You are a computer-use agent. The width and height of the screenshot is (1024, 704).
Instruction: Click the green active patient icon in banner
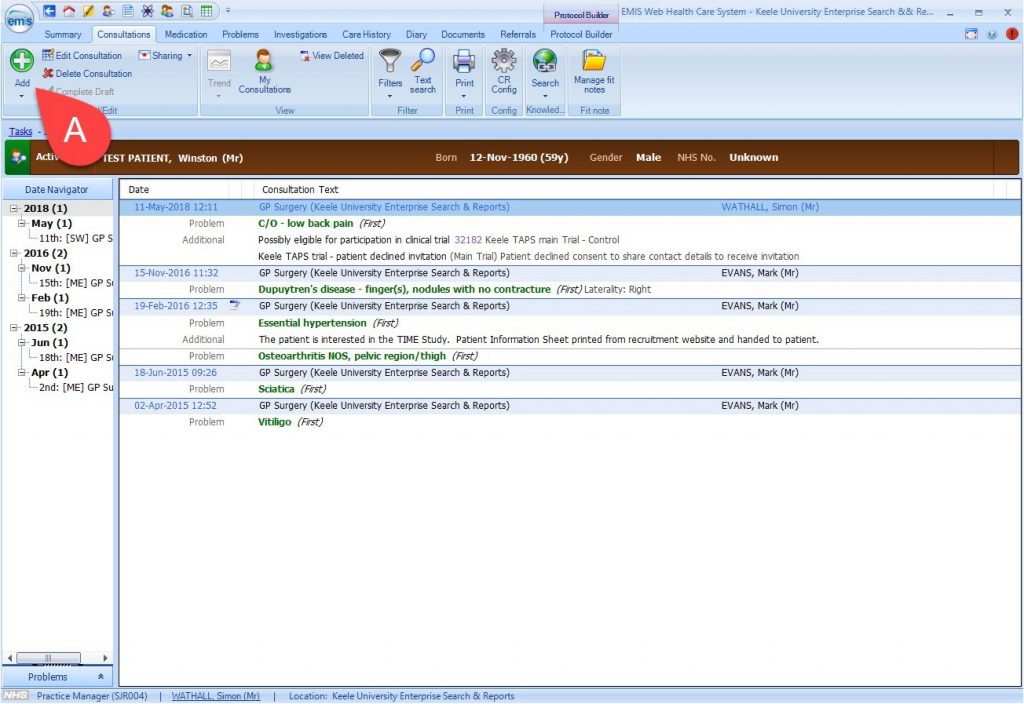point(18,157)
